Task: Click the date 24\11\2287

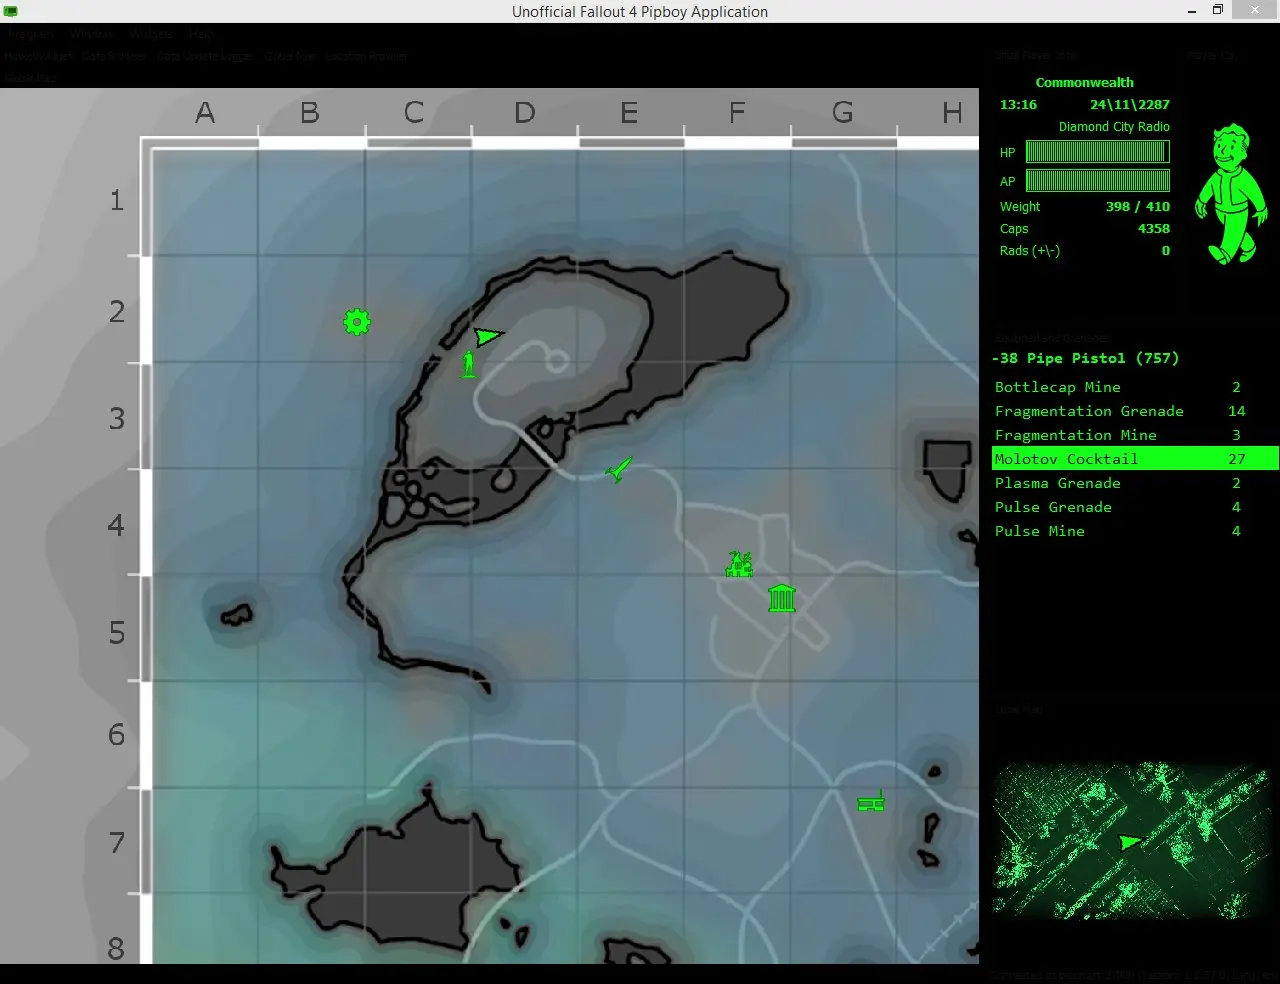Action: (1129, 105)
